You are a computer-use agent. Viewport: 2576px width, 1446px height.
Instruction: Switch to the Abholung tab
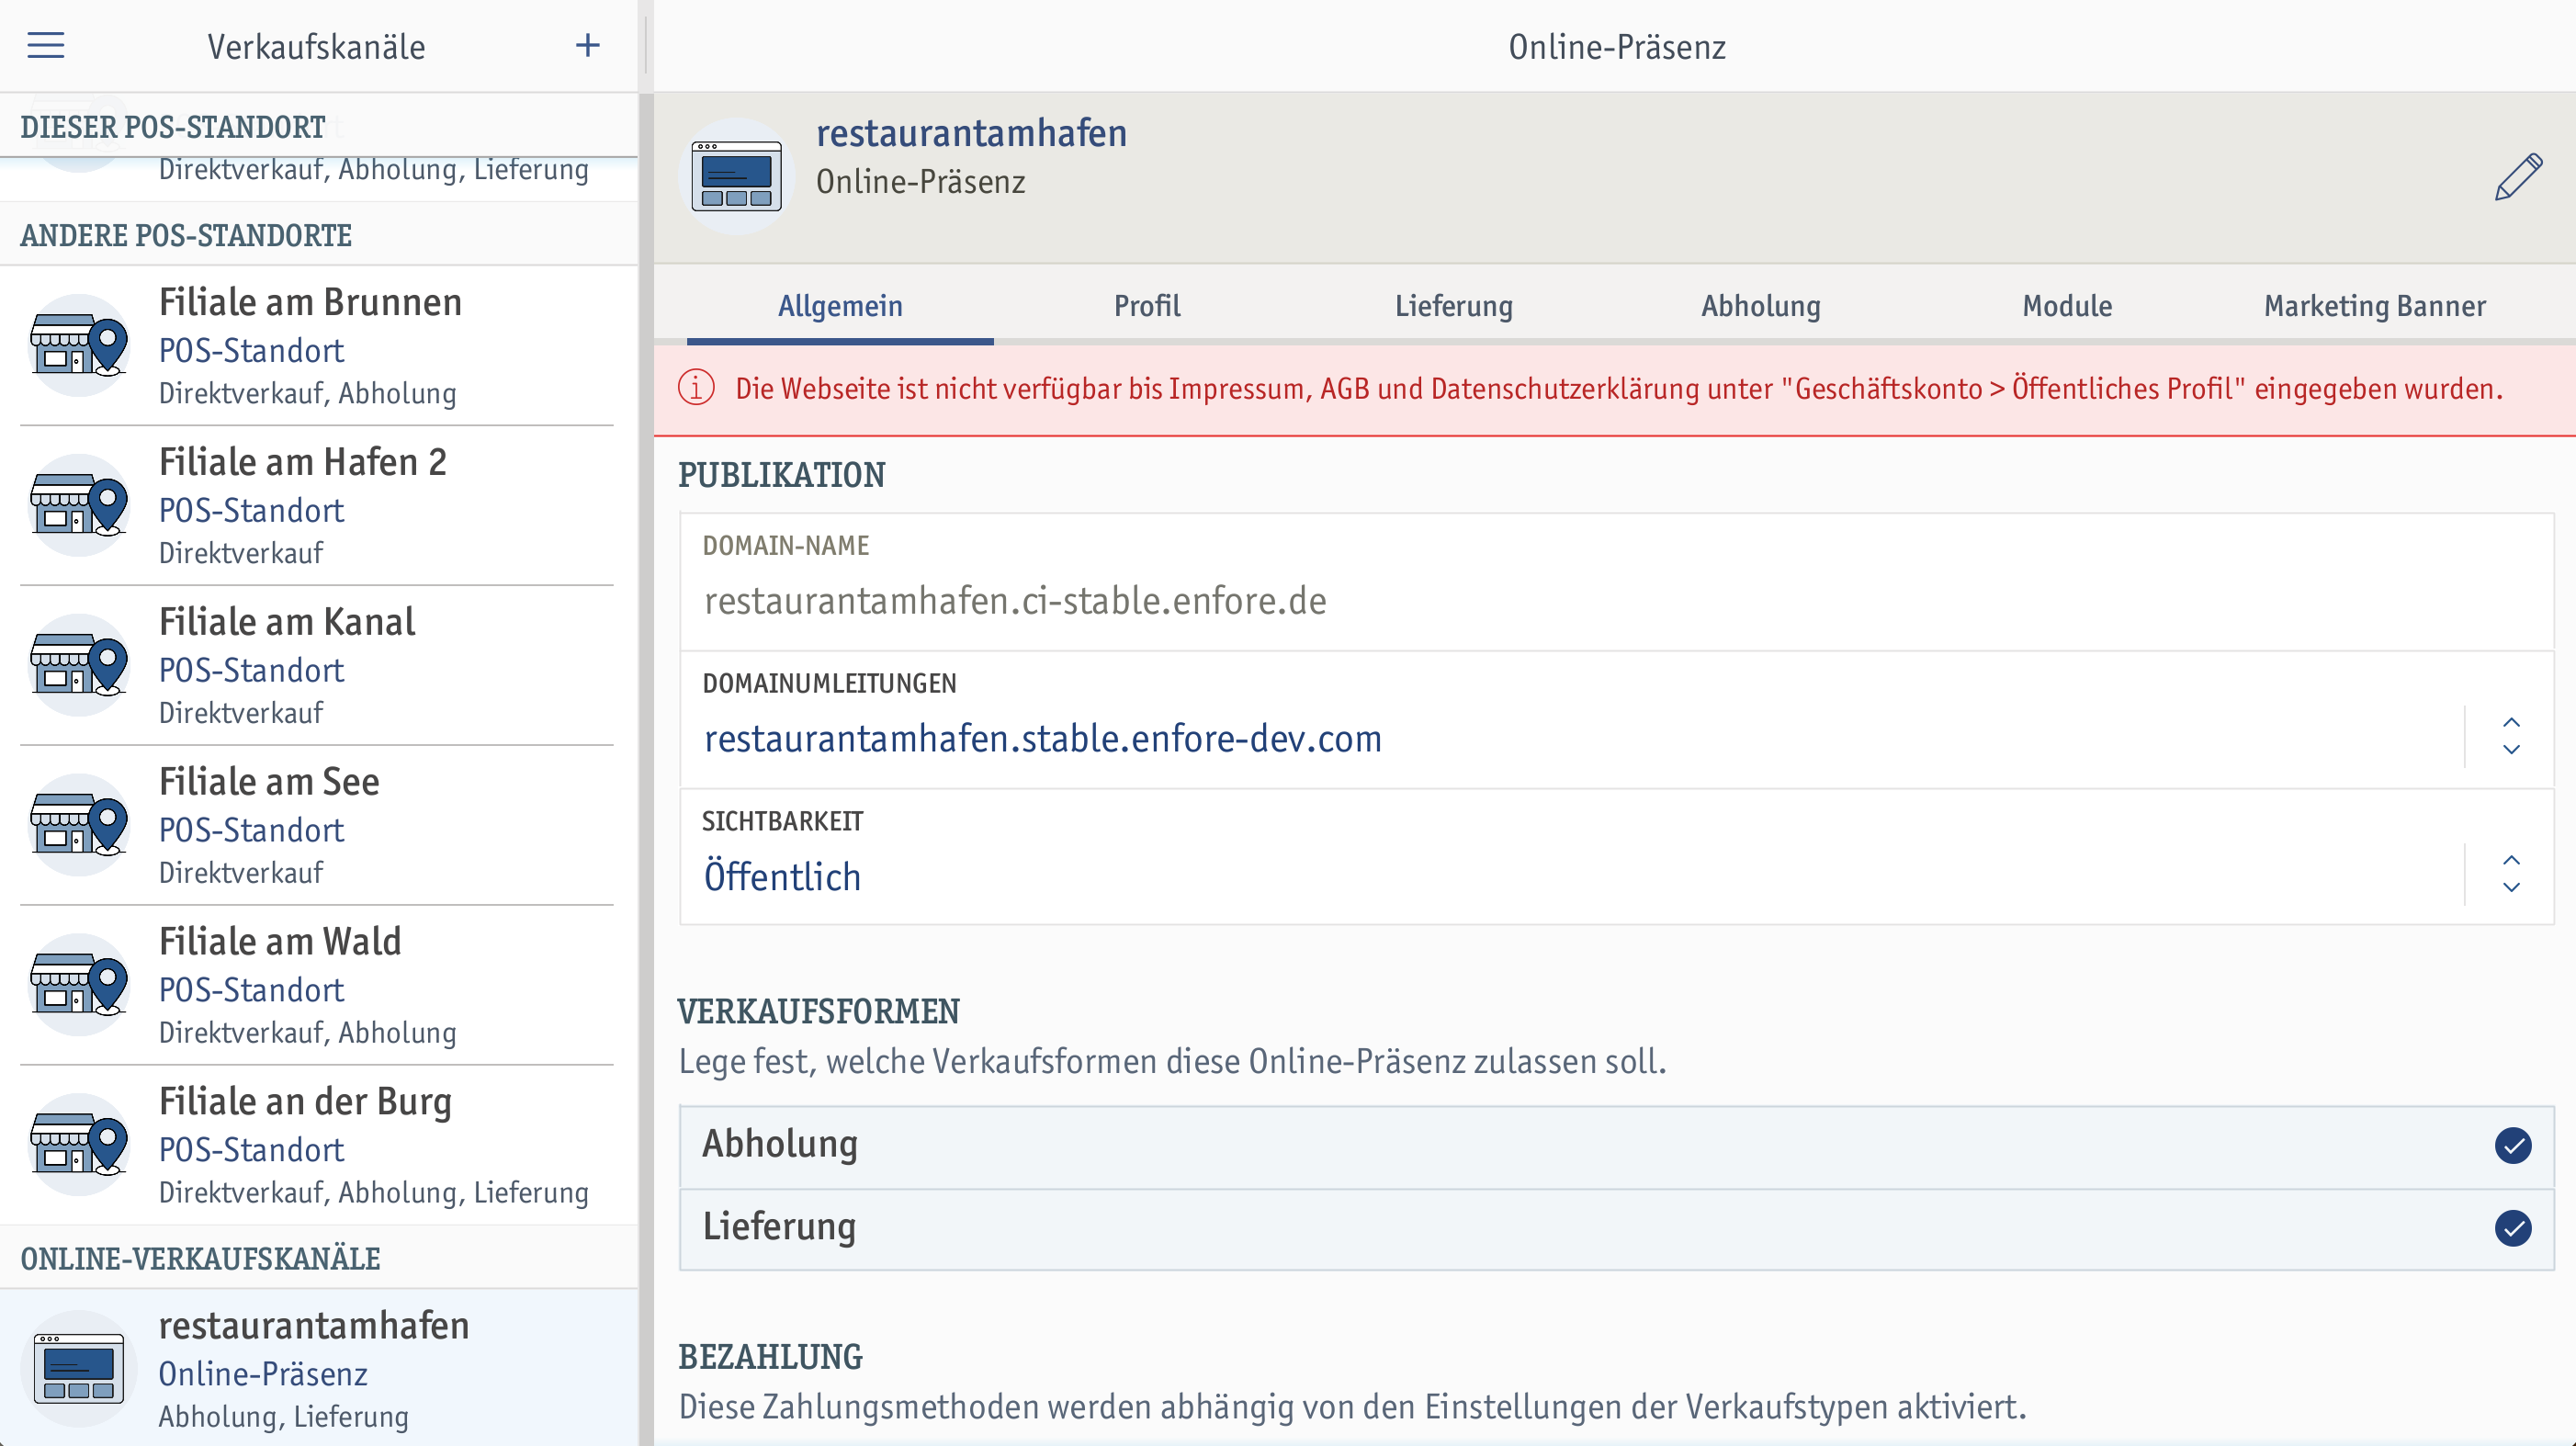(1761, 306)
